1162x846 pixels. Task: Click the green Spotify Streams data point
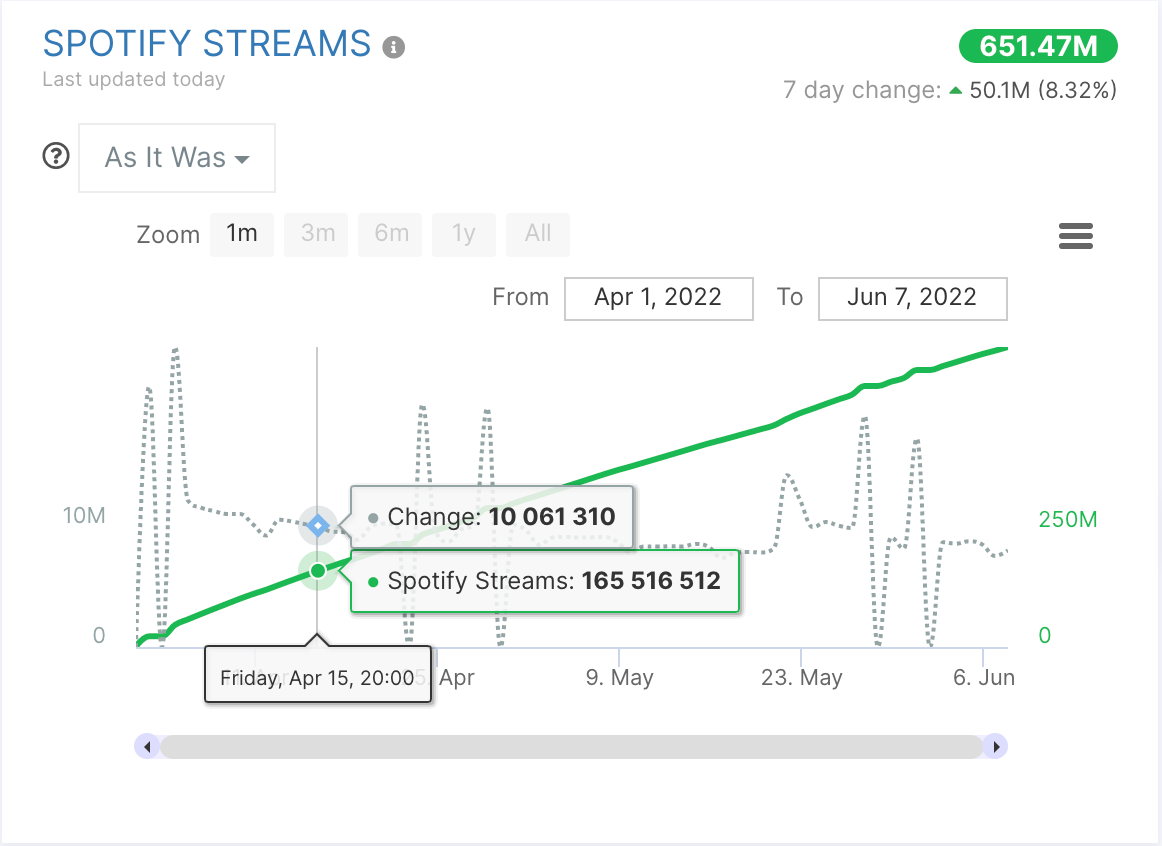click(318, 570)
